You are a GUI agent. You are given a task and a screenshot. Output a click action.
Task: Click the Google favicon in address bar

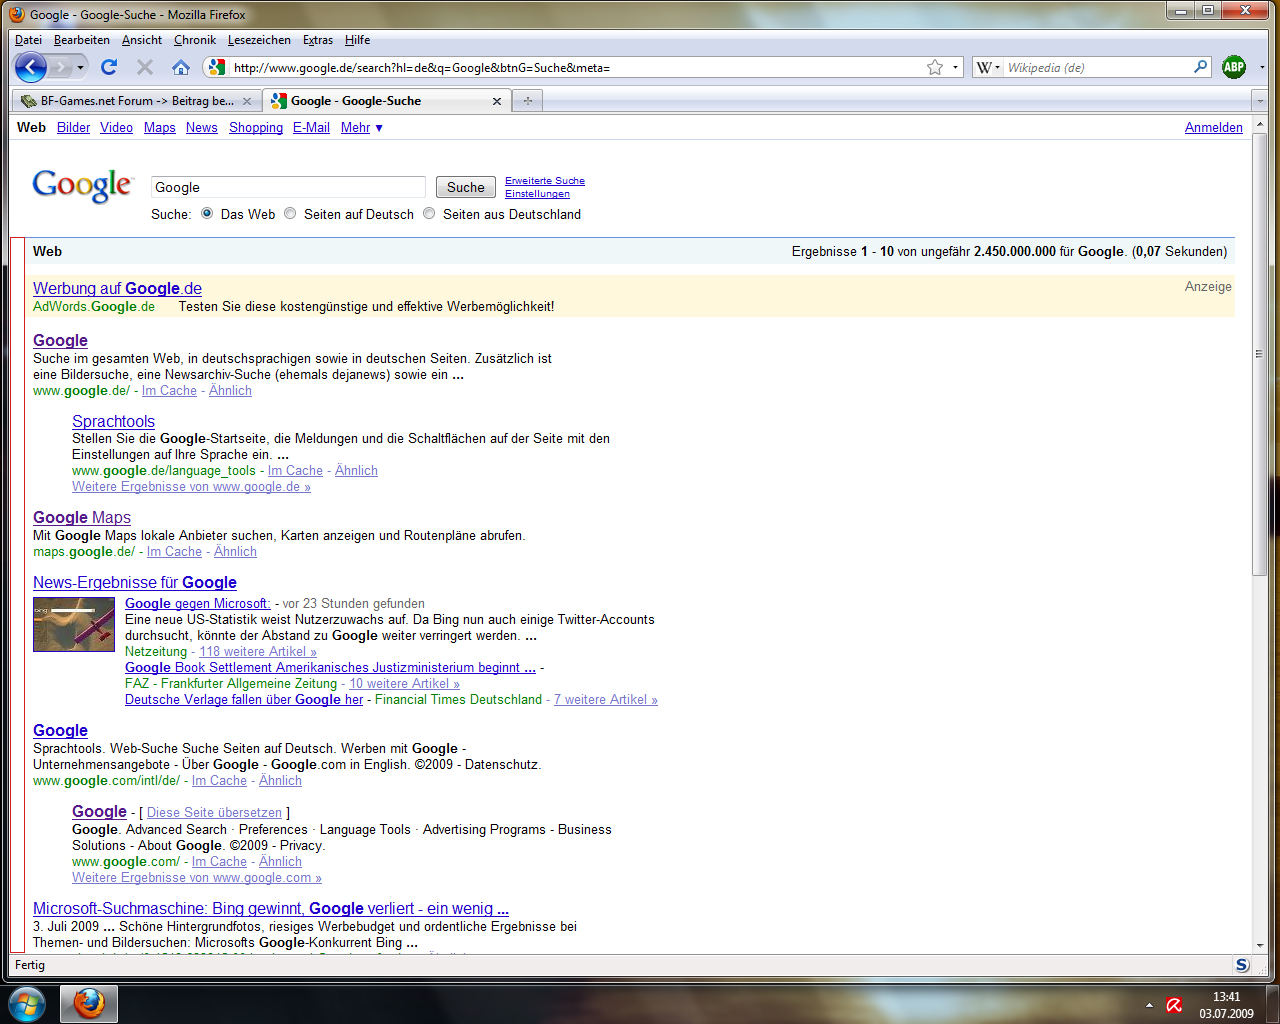coord(216,67)
